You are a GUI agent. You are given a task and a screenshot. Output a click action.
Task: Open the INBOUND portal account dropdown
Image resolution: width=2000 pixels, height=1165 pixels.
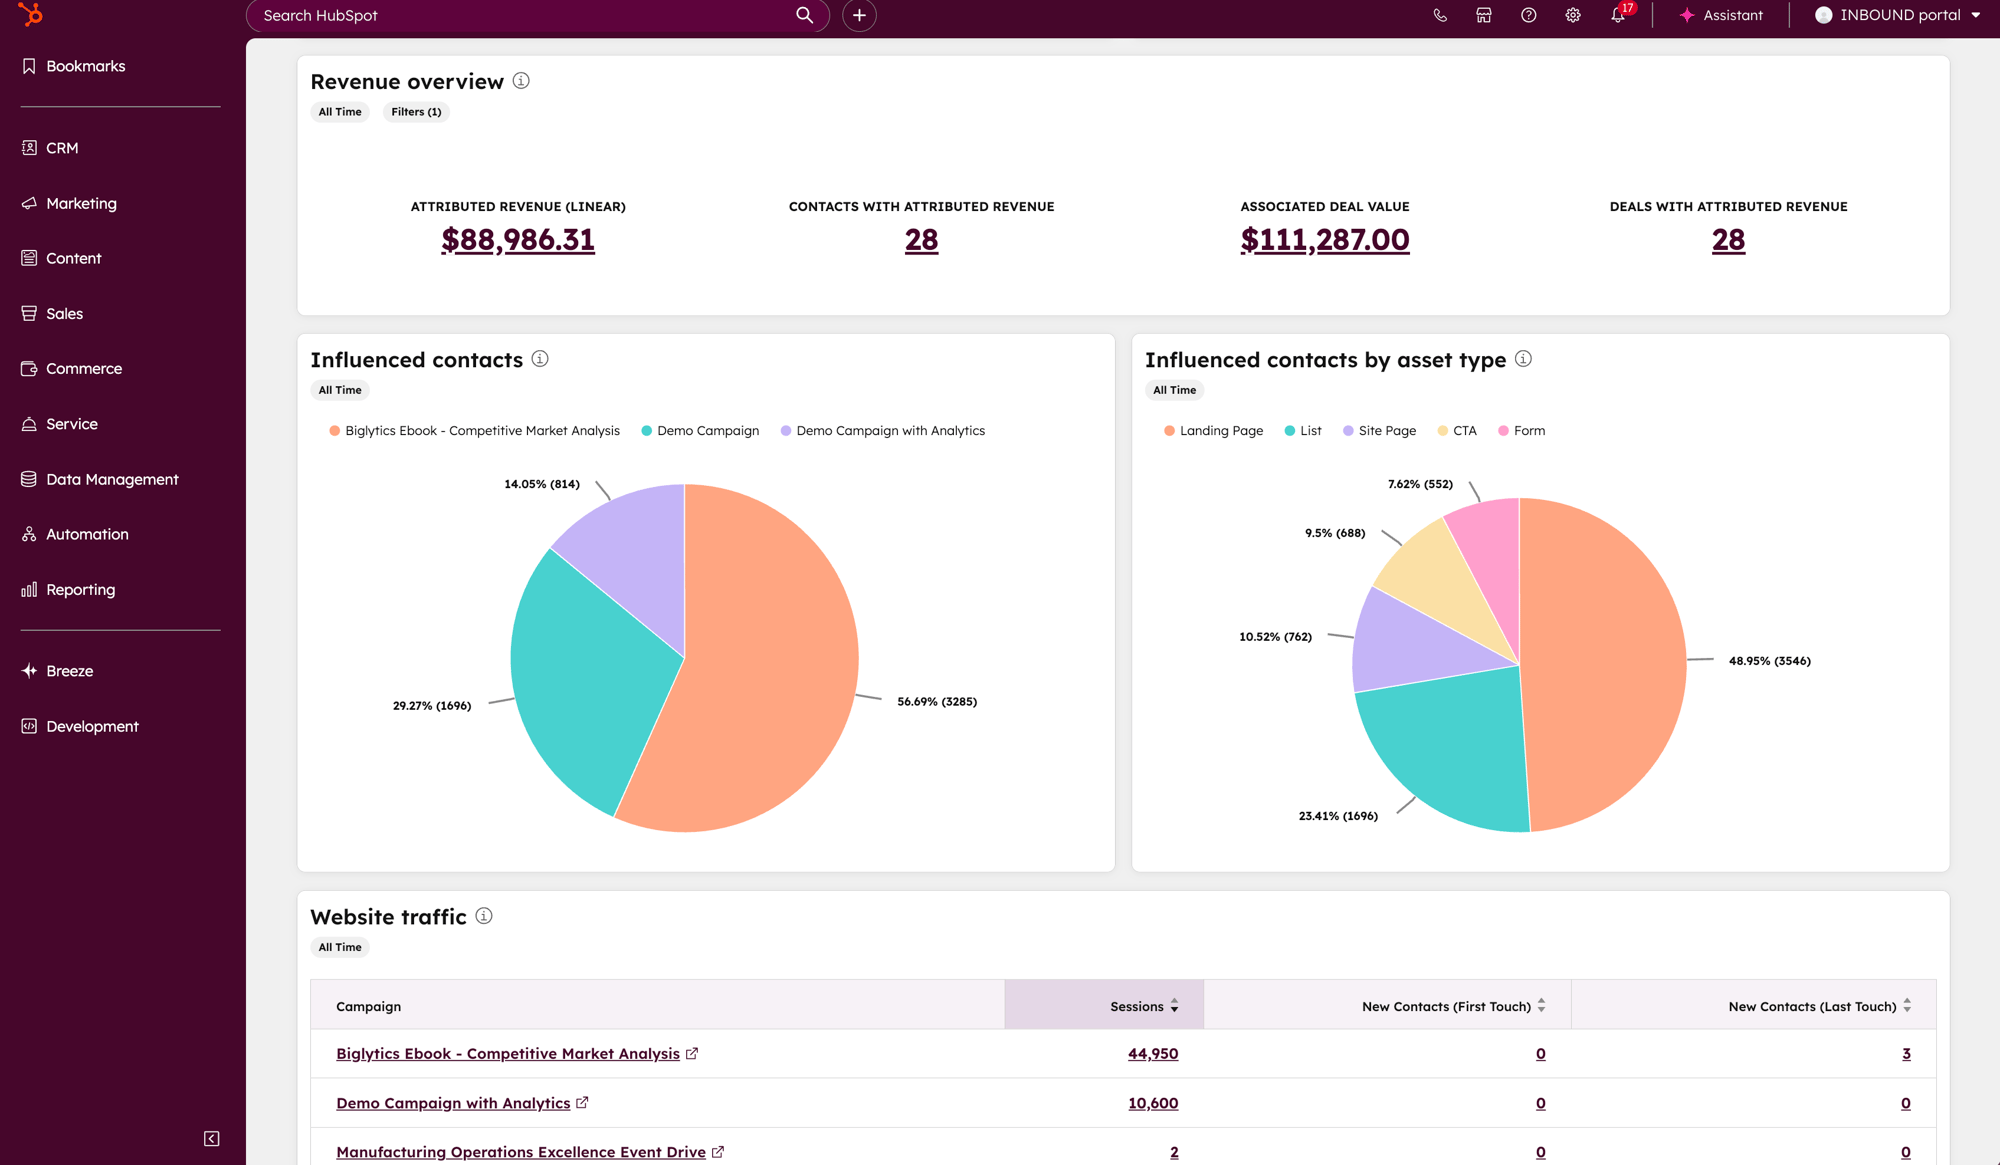tap(1898, 15)
